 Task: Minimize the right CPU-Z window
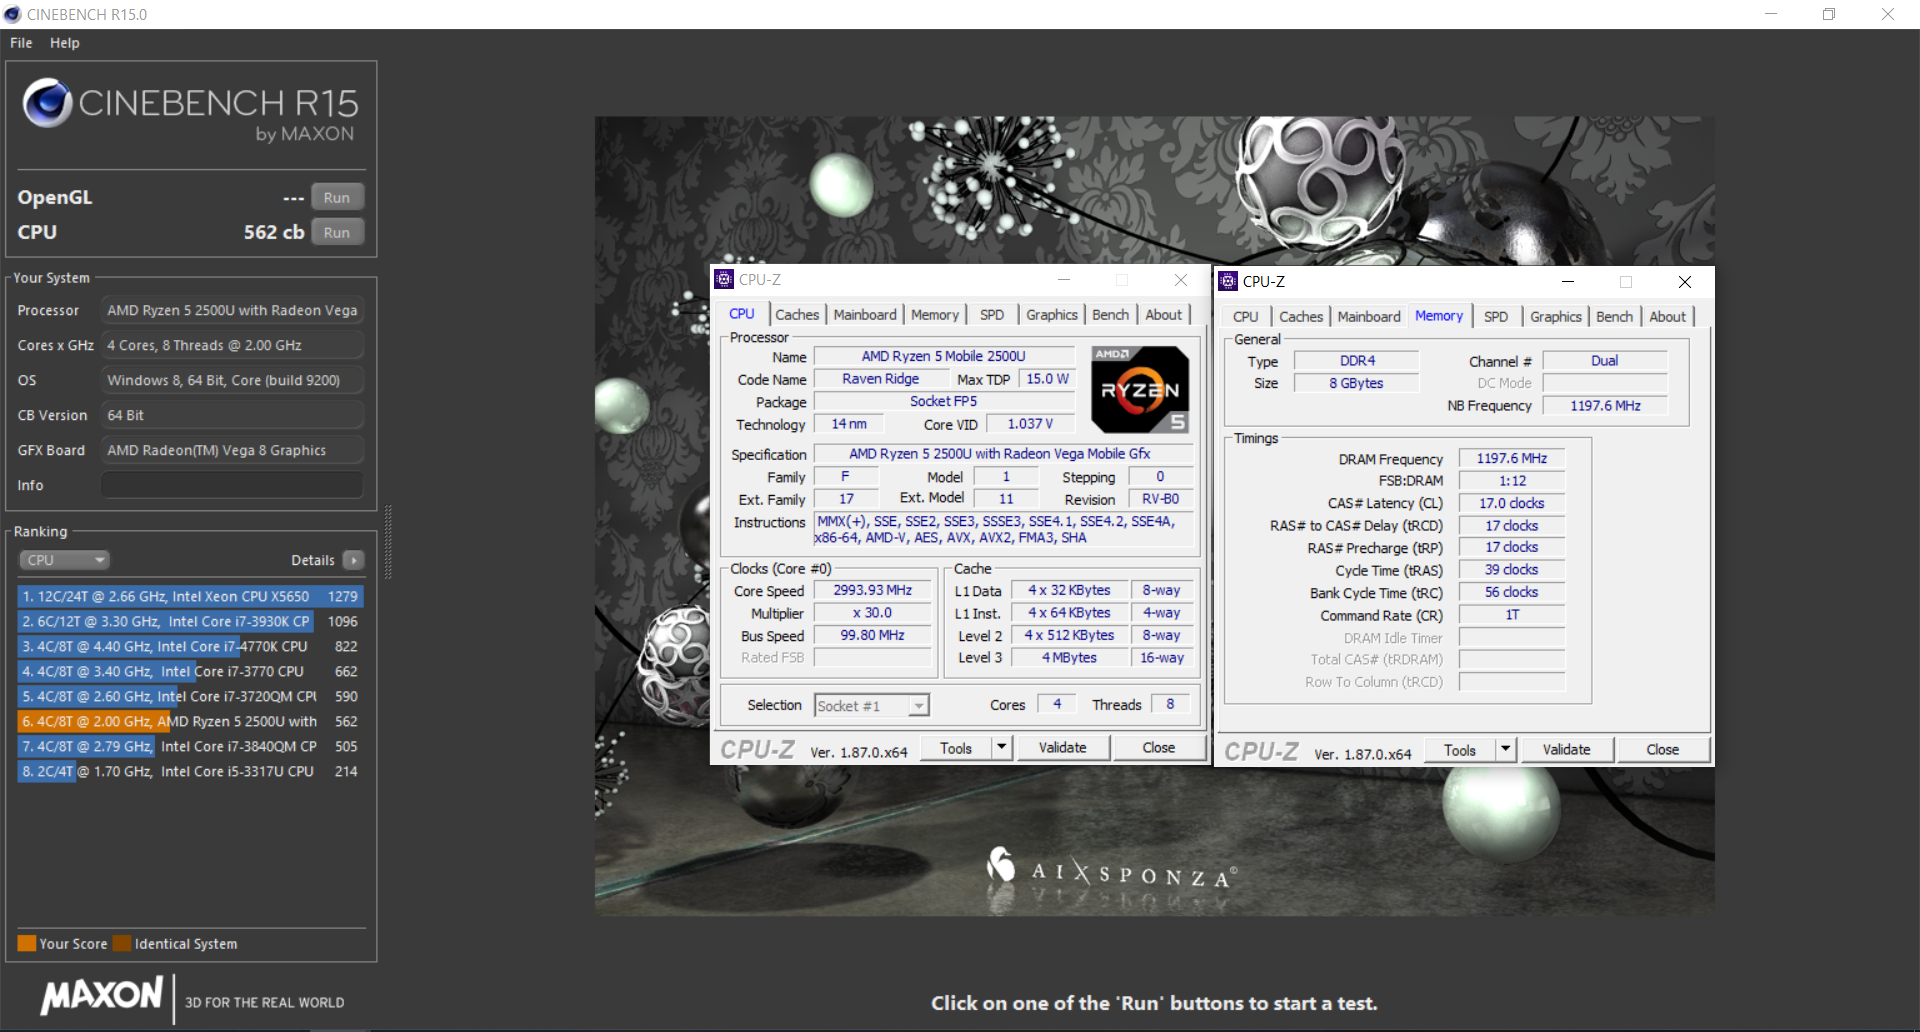(x=1568, y=282)
